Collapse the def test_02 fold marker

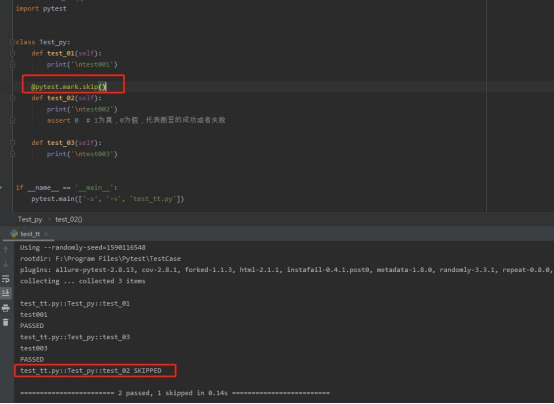(x=12, y=98)
